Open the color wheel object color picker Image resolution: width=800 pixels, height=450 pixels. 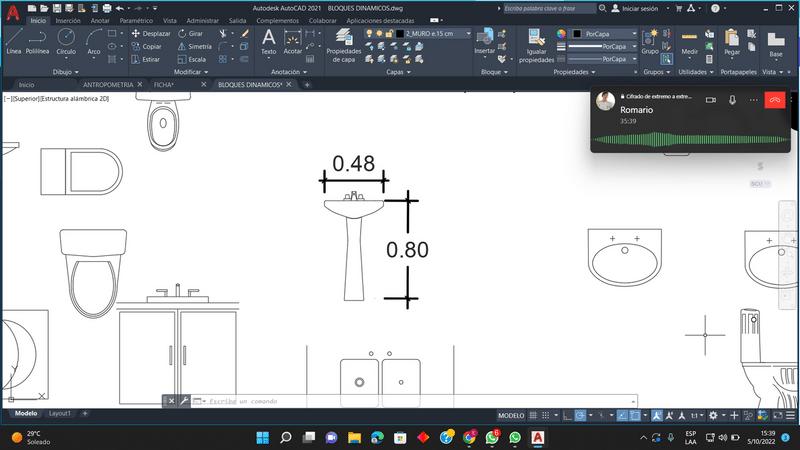click(x=561, y=34)
